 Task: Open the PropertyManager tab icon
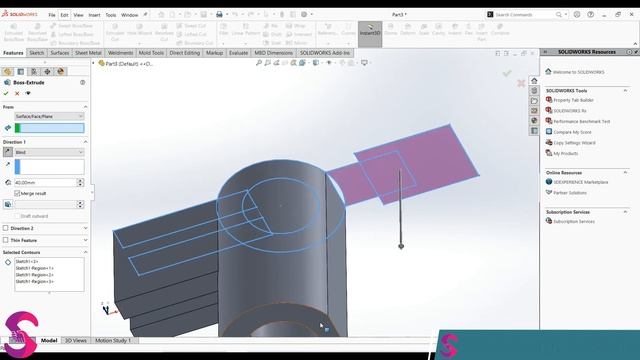click(x=20, y=71)
